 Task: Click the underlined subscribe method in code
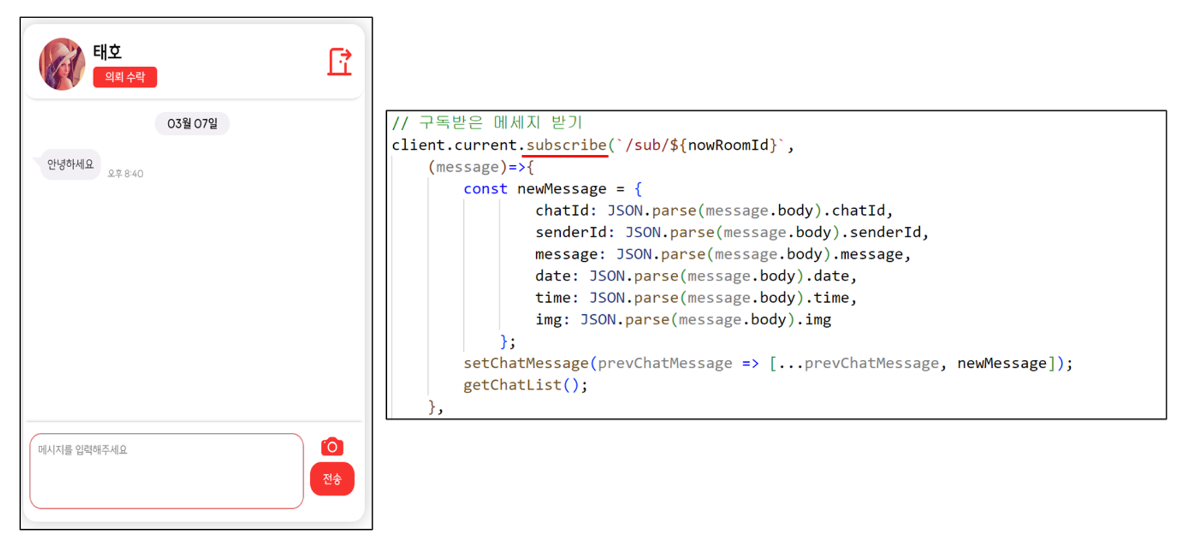coord(566,144)
